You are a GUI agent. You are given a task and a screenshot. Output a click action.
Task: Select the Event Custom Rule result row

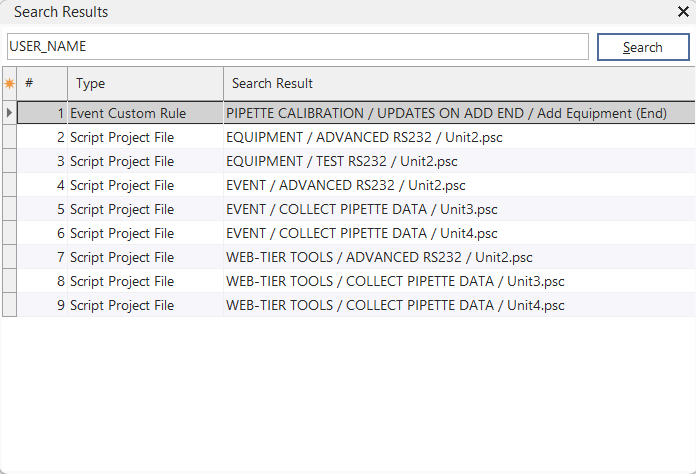446,113
